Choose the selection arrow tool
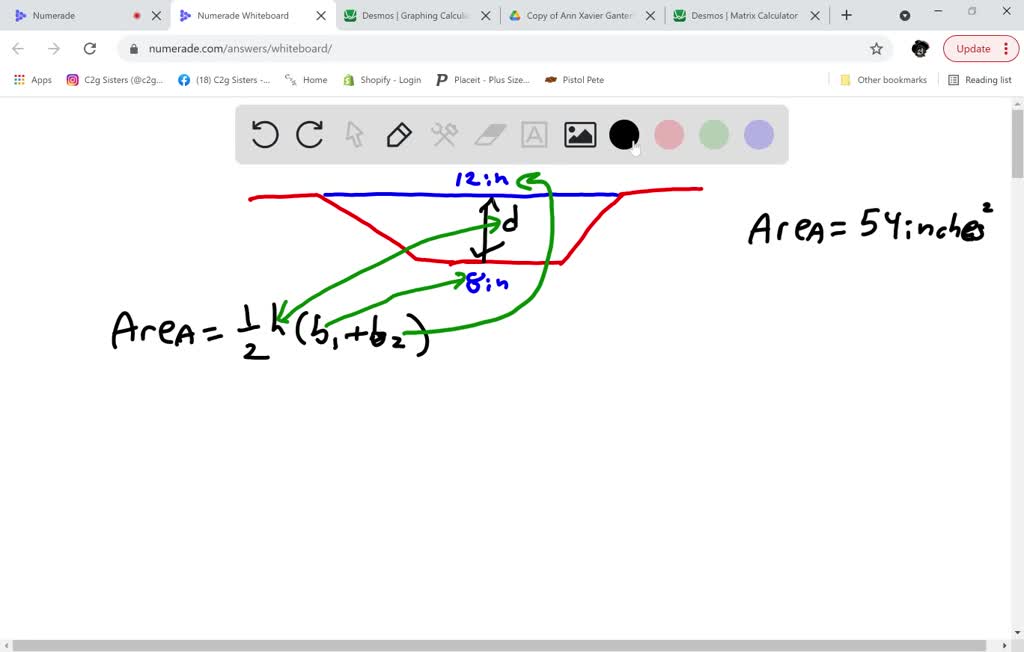 (354, 134)
